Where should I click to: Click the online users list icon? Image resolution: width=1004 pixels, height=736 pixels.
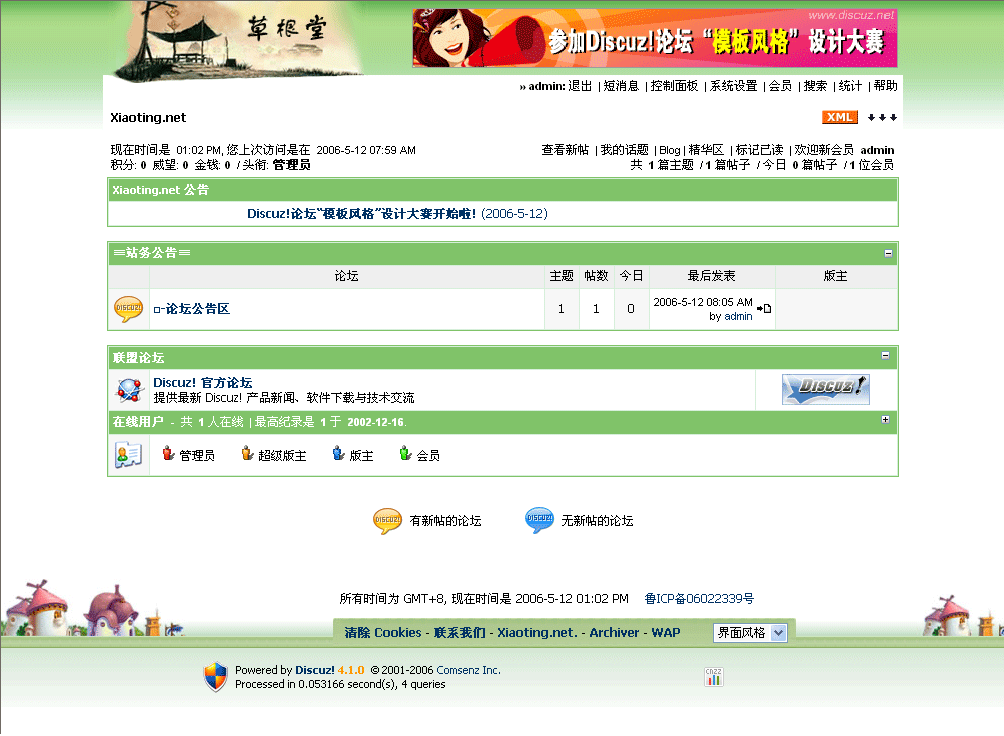[x=128, y=455]
